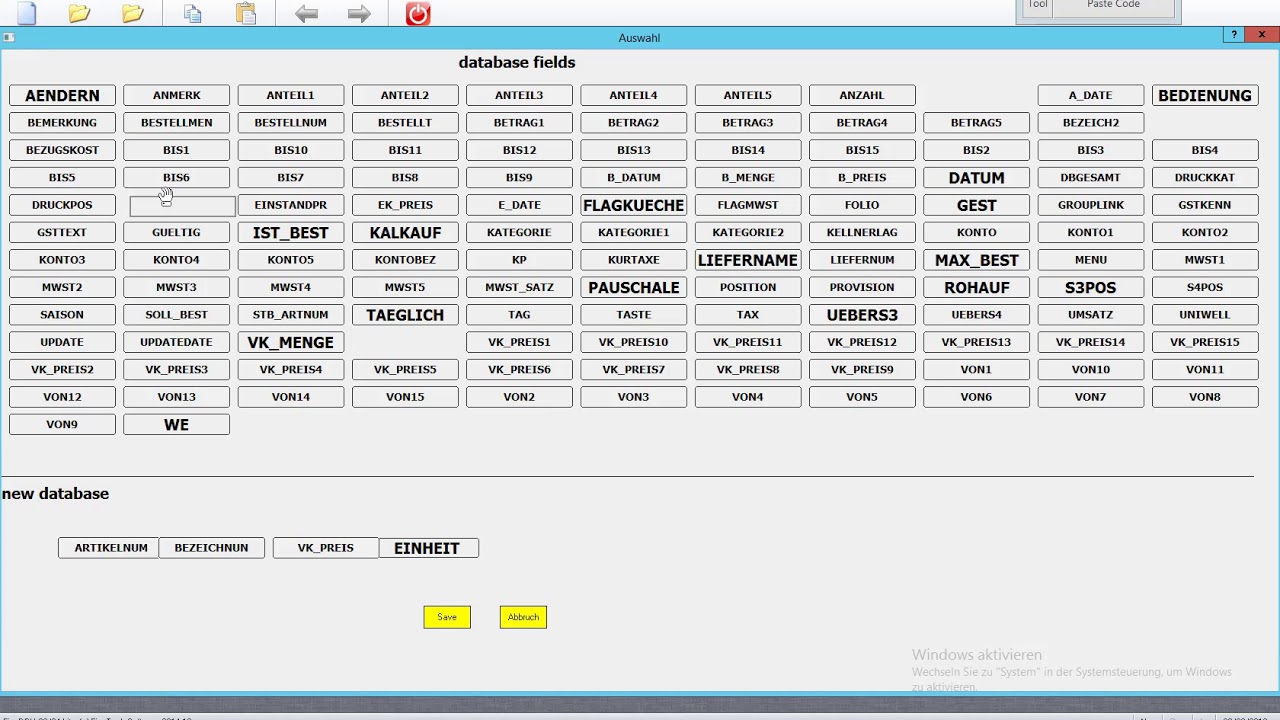Select the AENDERN database field
Screen dimensions: 1280x720
point(62,96)
